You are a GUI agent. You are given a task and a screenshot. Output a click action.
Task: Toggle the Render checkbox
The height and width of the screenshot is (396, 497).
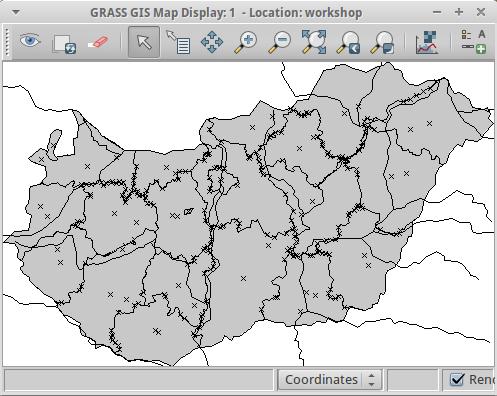(456, 379)
